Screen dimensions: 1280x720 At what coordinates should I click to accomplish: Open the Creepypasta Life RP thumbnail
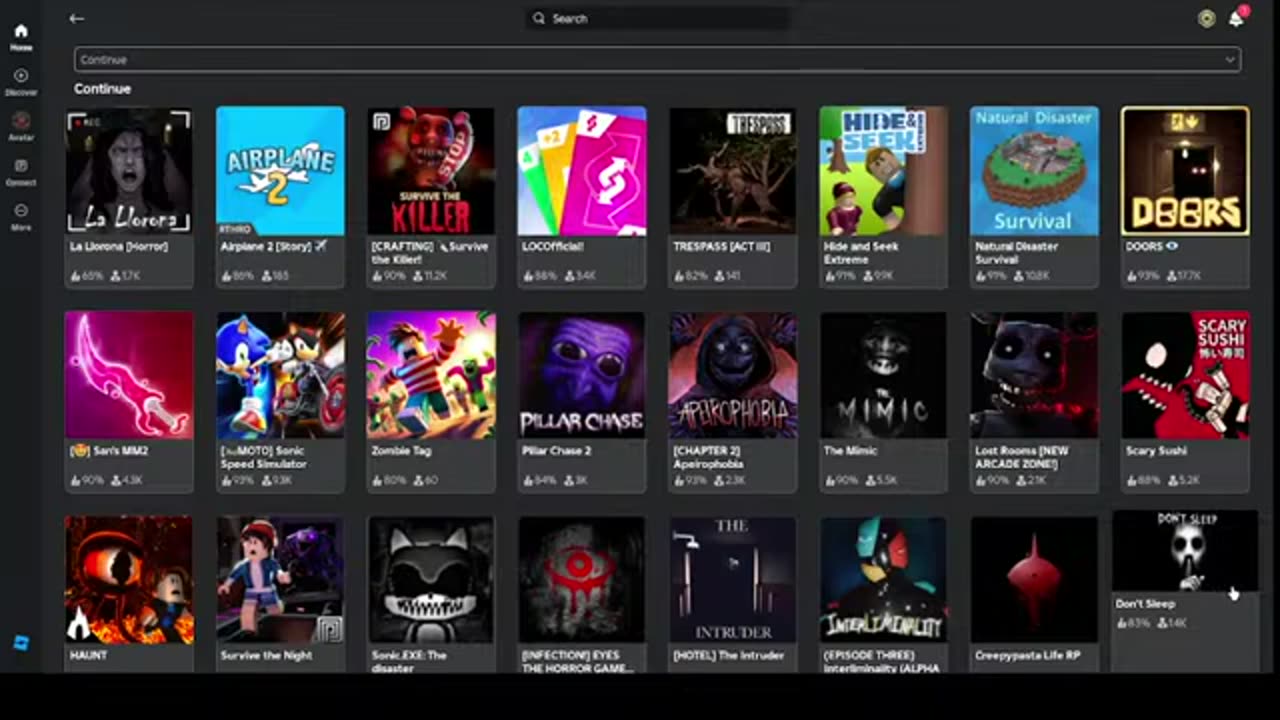pyautogui.click(x=1034, y=579)
